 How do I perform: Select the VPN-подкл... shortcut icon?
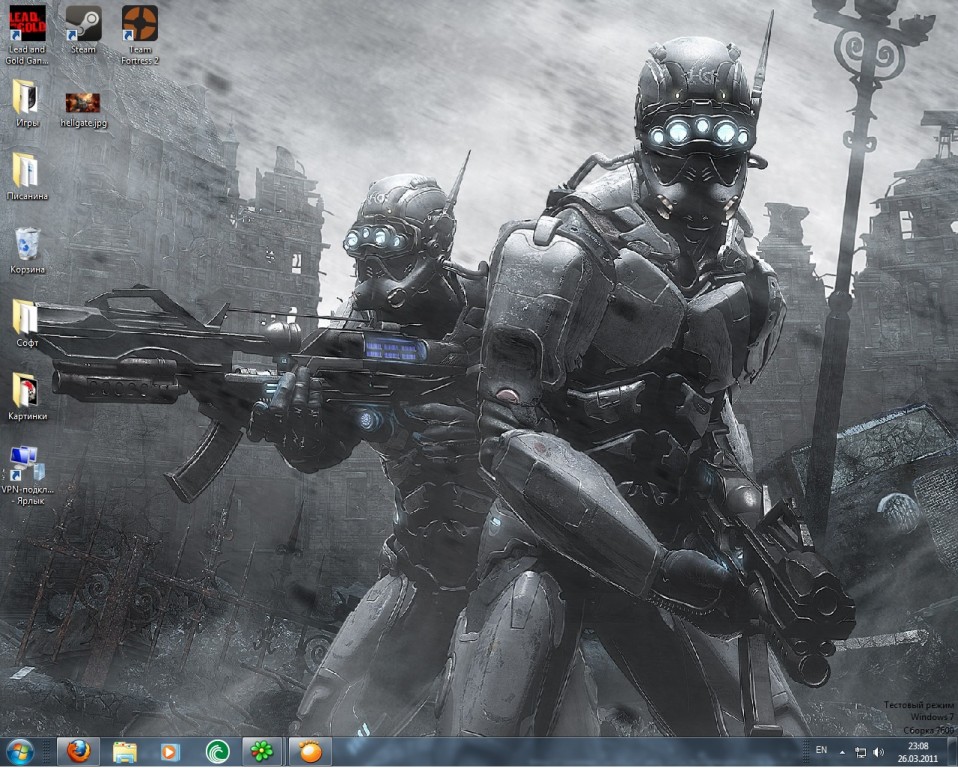[x=27, y=475]
